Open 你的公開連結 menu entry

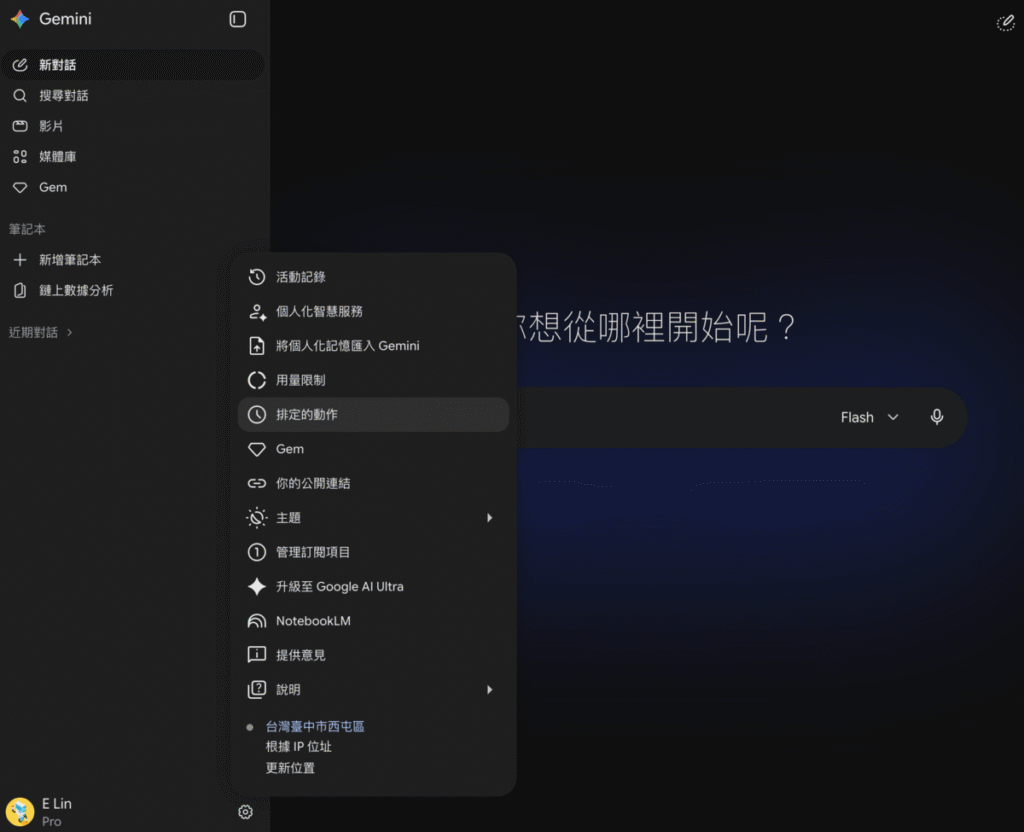(x=373, y=483)
